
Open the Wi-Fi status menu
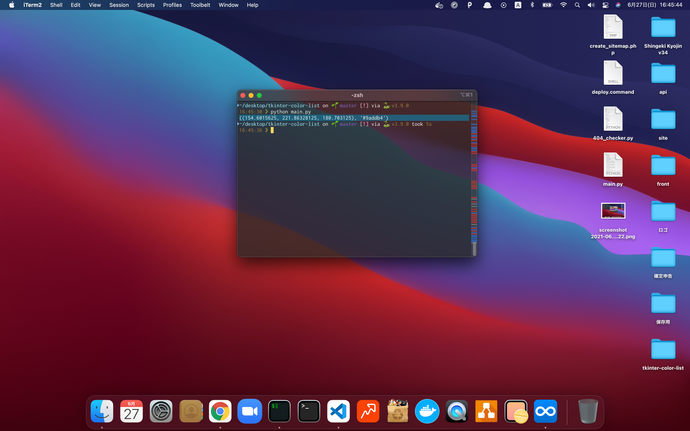[x=563, y=5]
